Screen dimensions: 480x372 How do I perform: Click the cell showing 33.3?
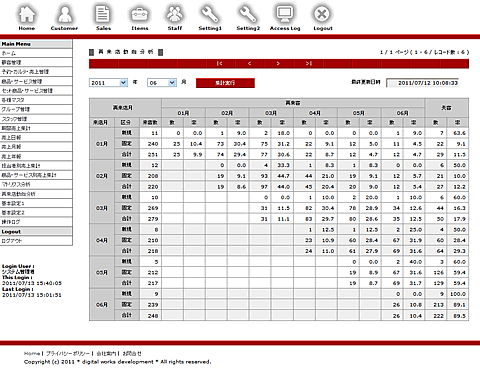pyautogui.click(x=282, y=165)
